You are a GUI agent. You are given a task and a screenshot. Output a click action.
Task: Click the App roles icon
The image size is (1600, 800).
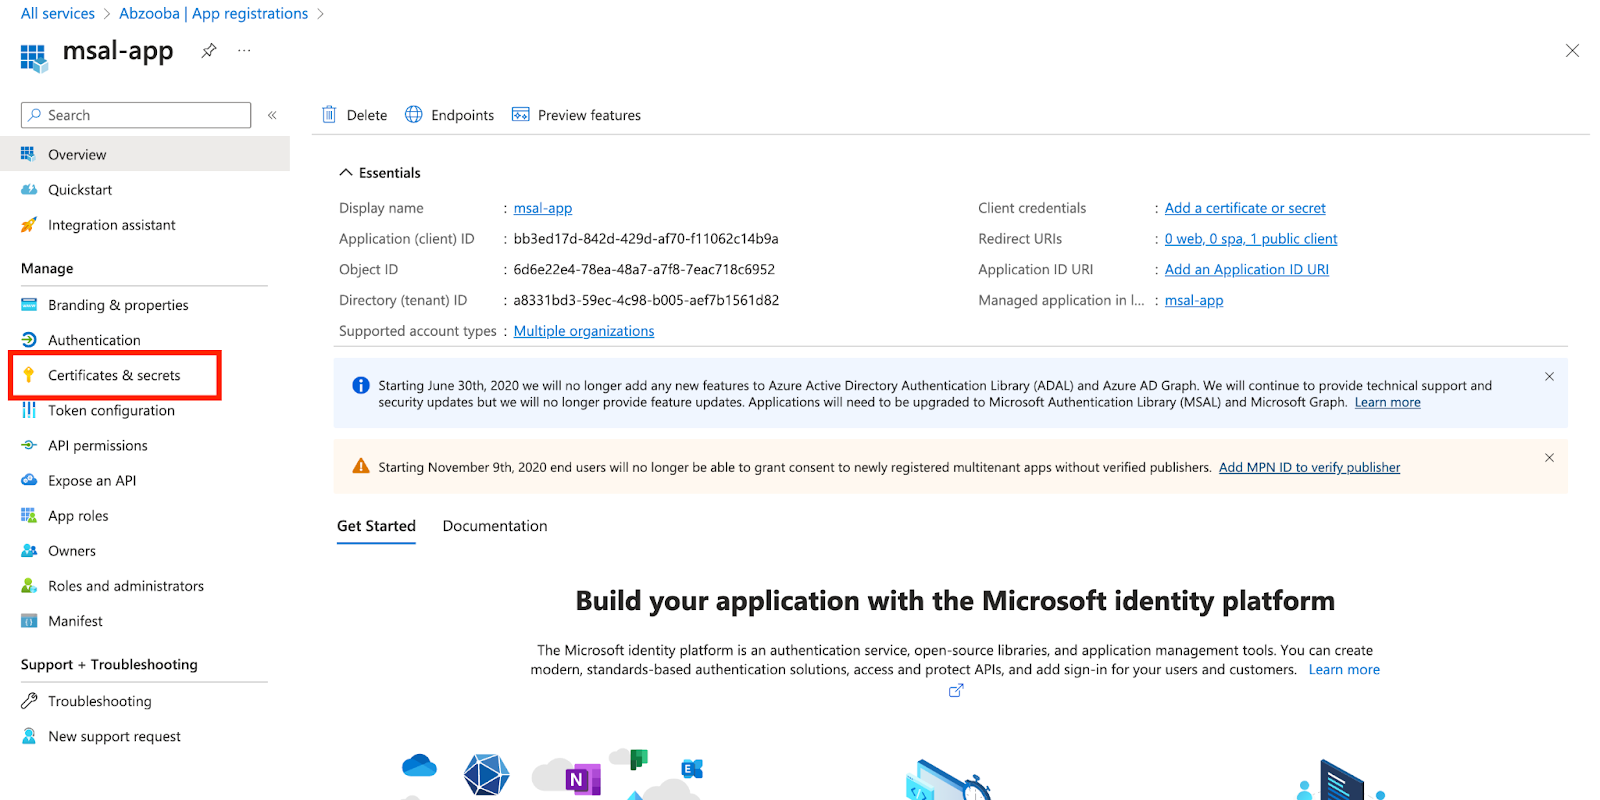[29, 515]
